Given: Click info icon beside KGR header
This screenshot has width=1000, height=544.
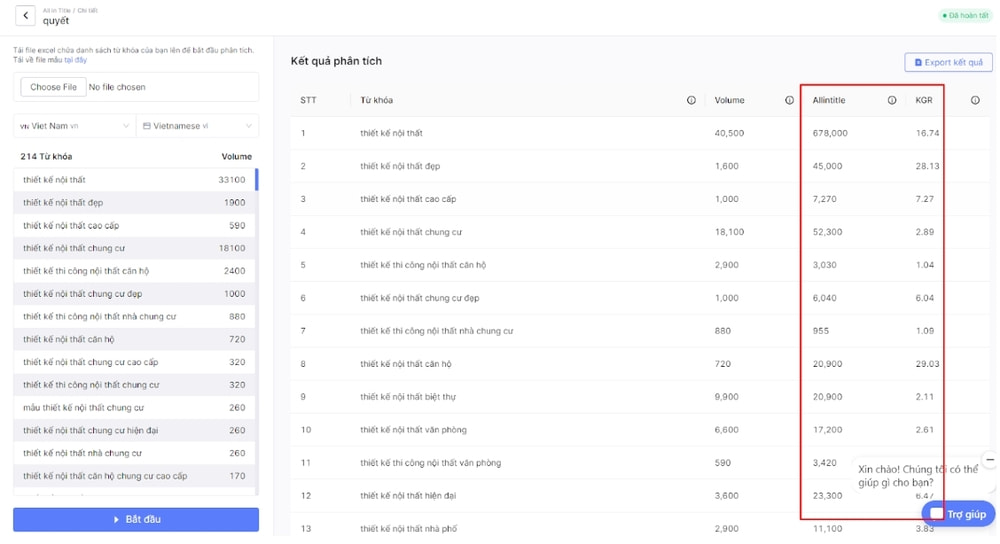Looking at the screenshot, I should [975, 100].
